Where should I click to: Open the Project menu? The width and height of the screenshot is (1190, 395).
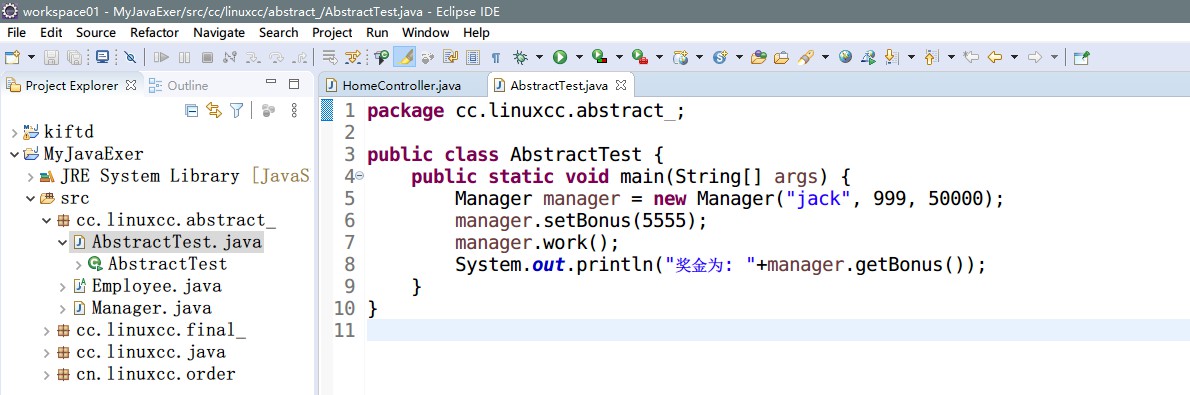click(x=332, y=33)
